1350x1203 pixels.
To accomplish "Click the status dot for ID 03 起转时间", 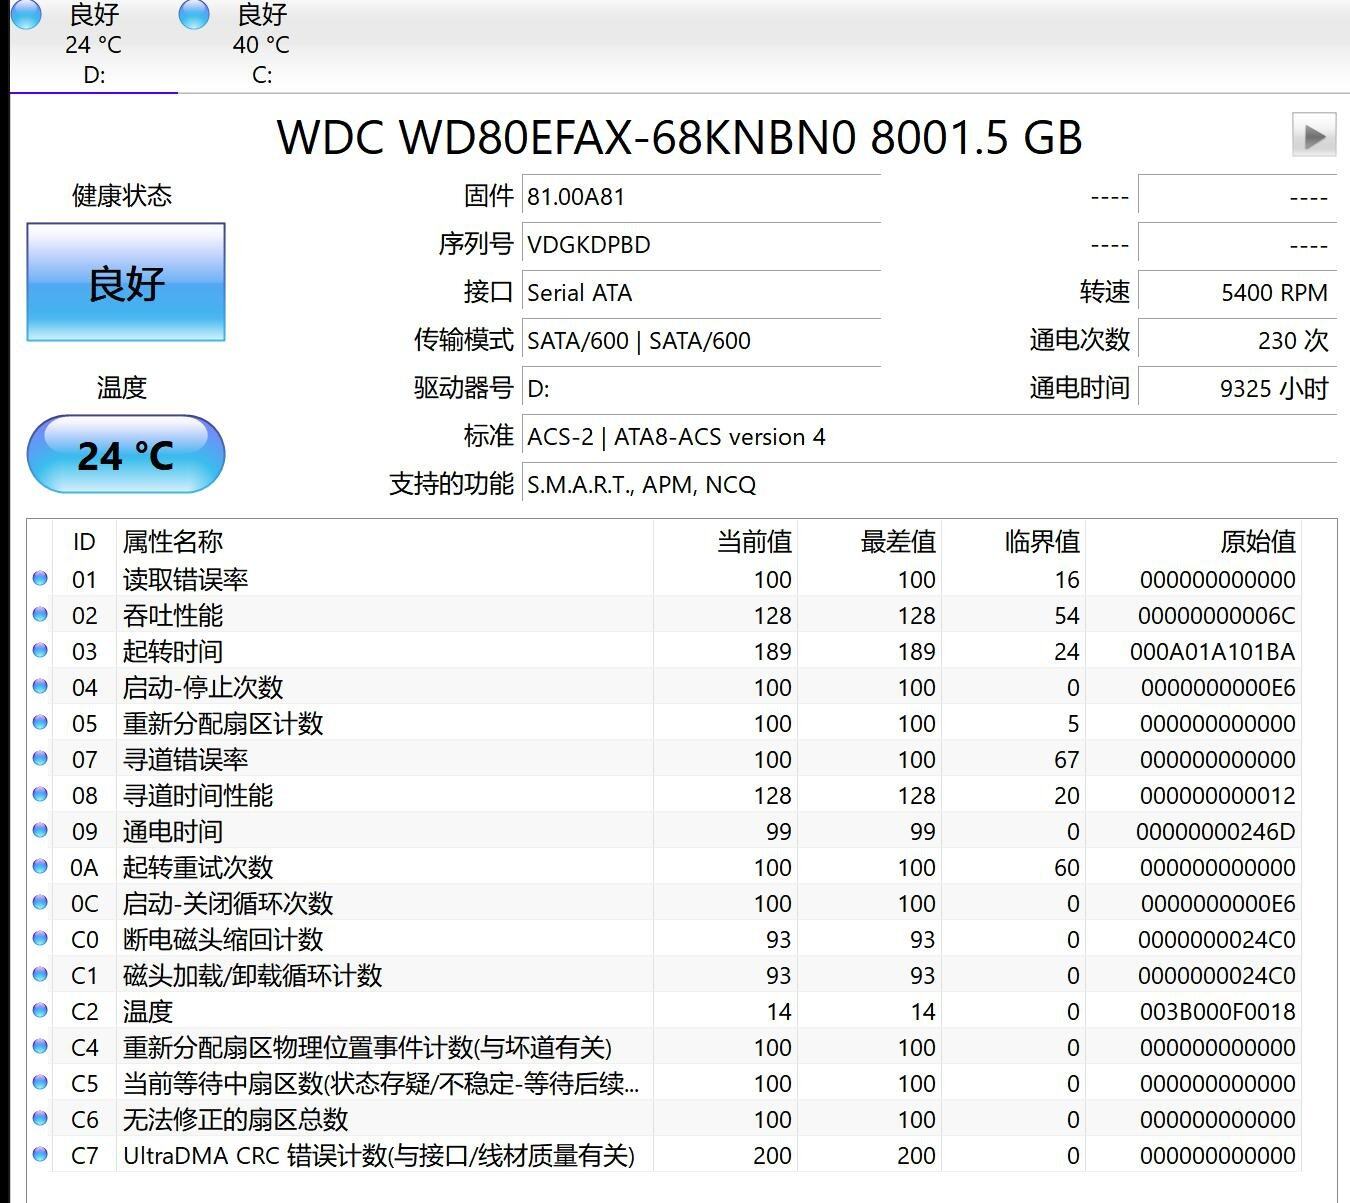I will point(40,650).
